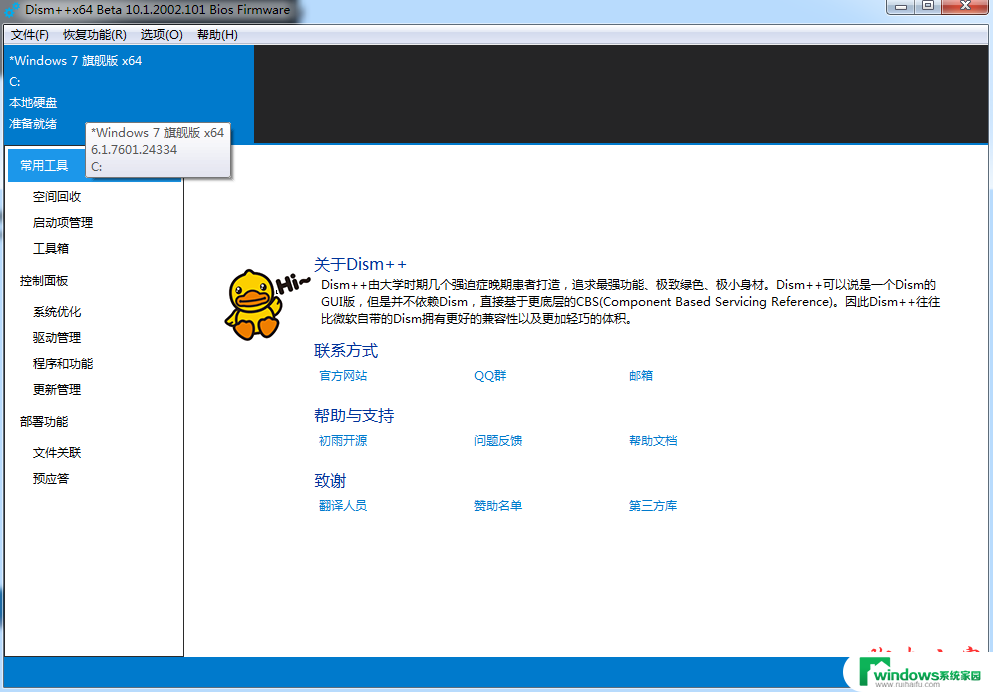Click the 本地硬盘 text in system tile

33,103
